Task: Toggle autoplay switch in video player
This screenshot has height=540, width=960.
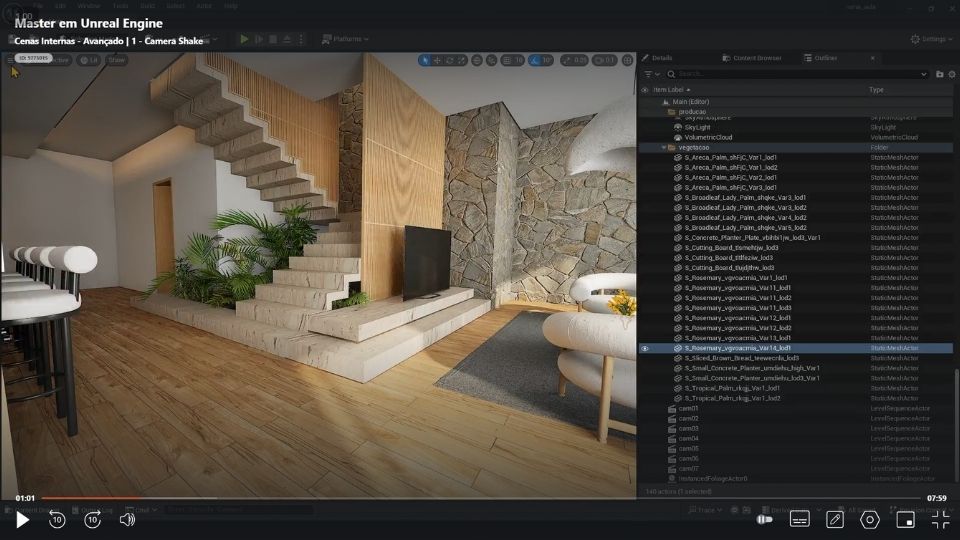Action: (x=765, y=520)
